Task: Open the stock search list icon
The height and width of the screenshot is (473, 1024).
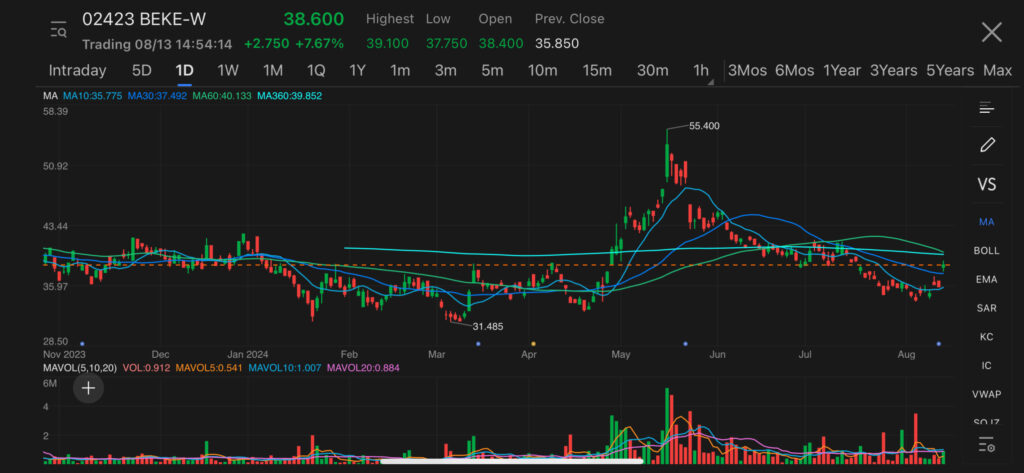Action: [58, 30]
